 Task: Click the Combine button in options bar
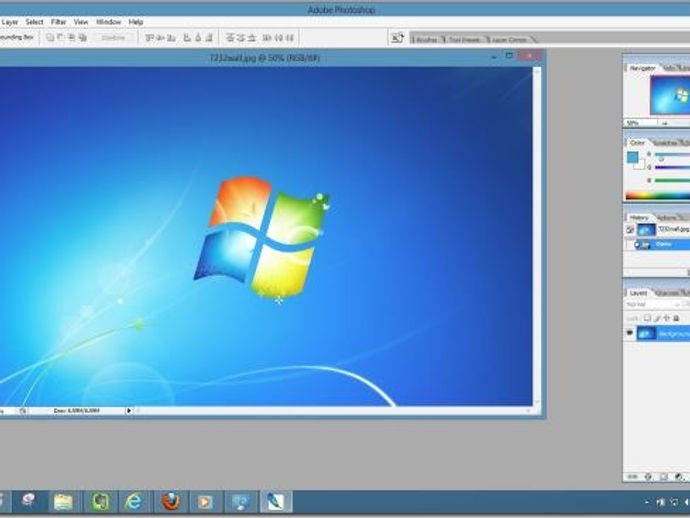(113, 38)
